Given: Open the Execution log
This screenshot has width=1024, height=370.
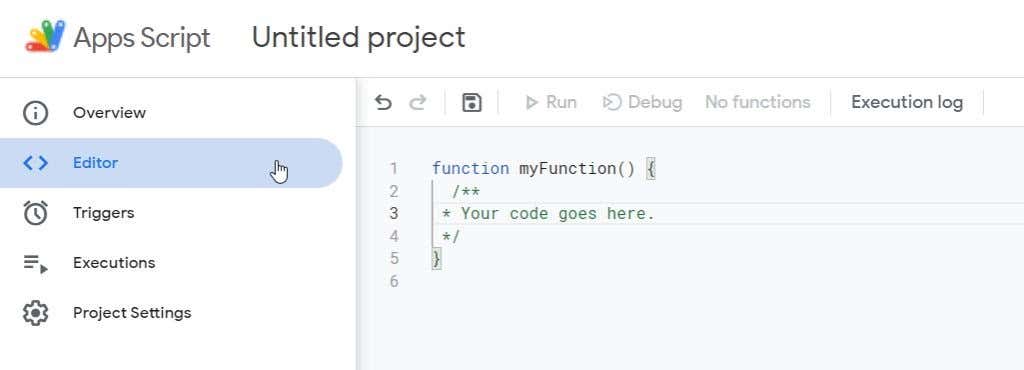Looking at the screenshot, I should 906,102.
